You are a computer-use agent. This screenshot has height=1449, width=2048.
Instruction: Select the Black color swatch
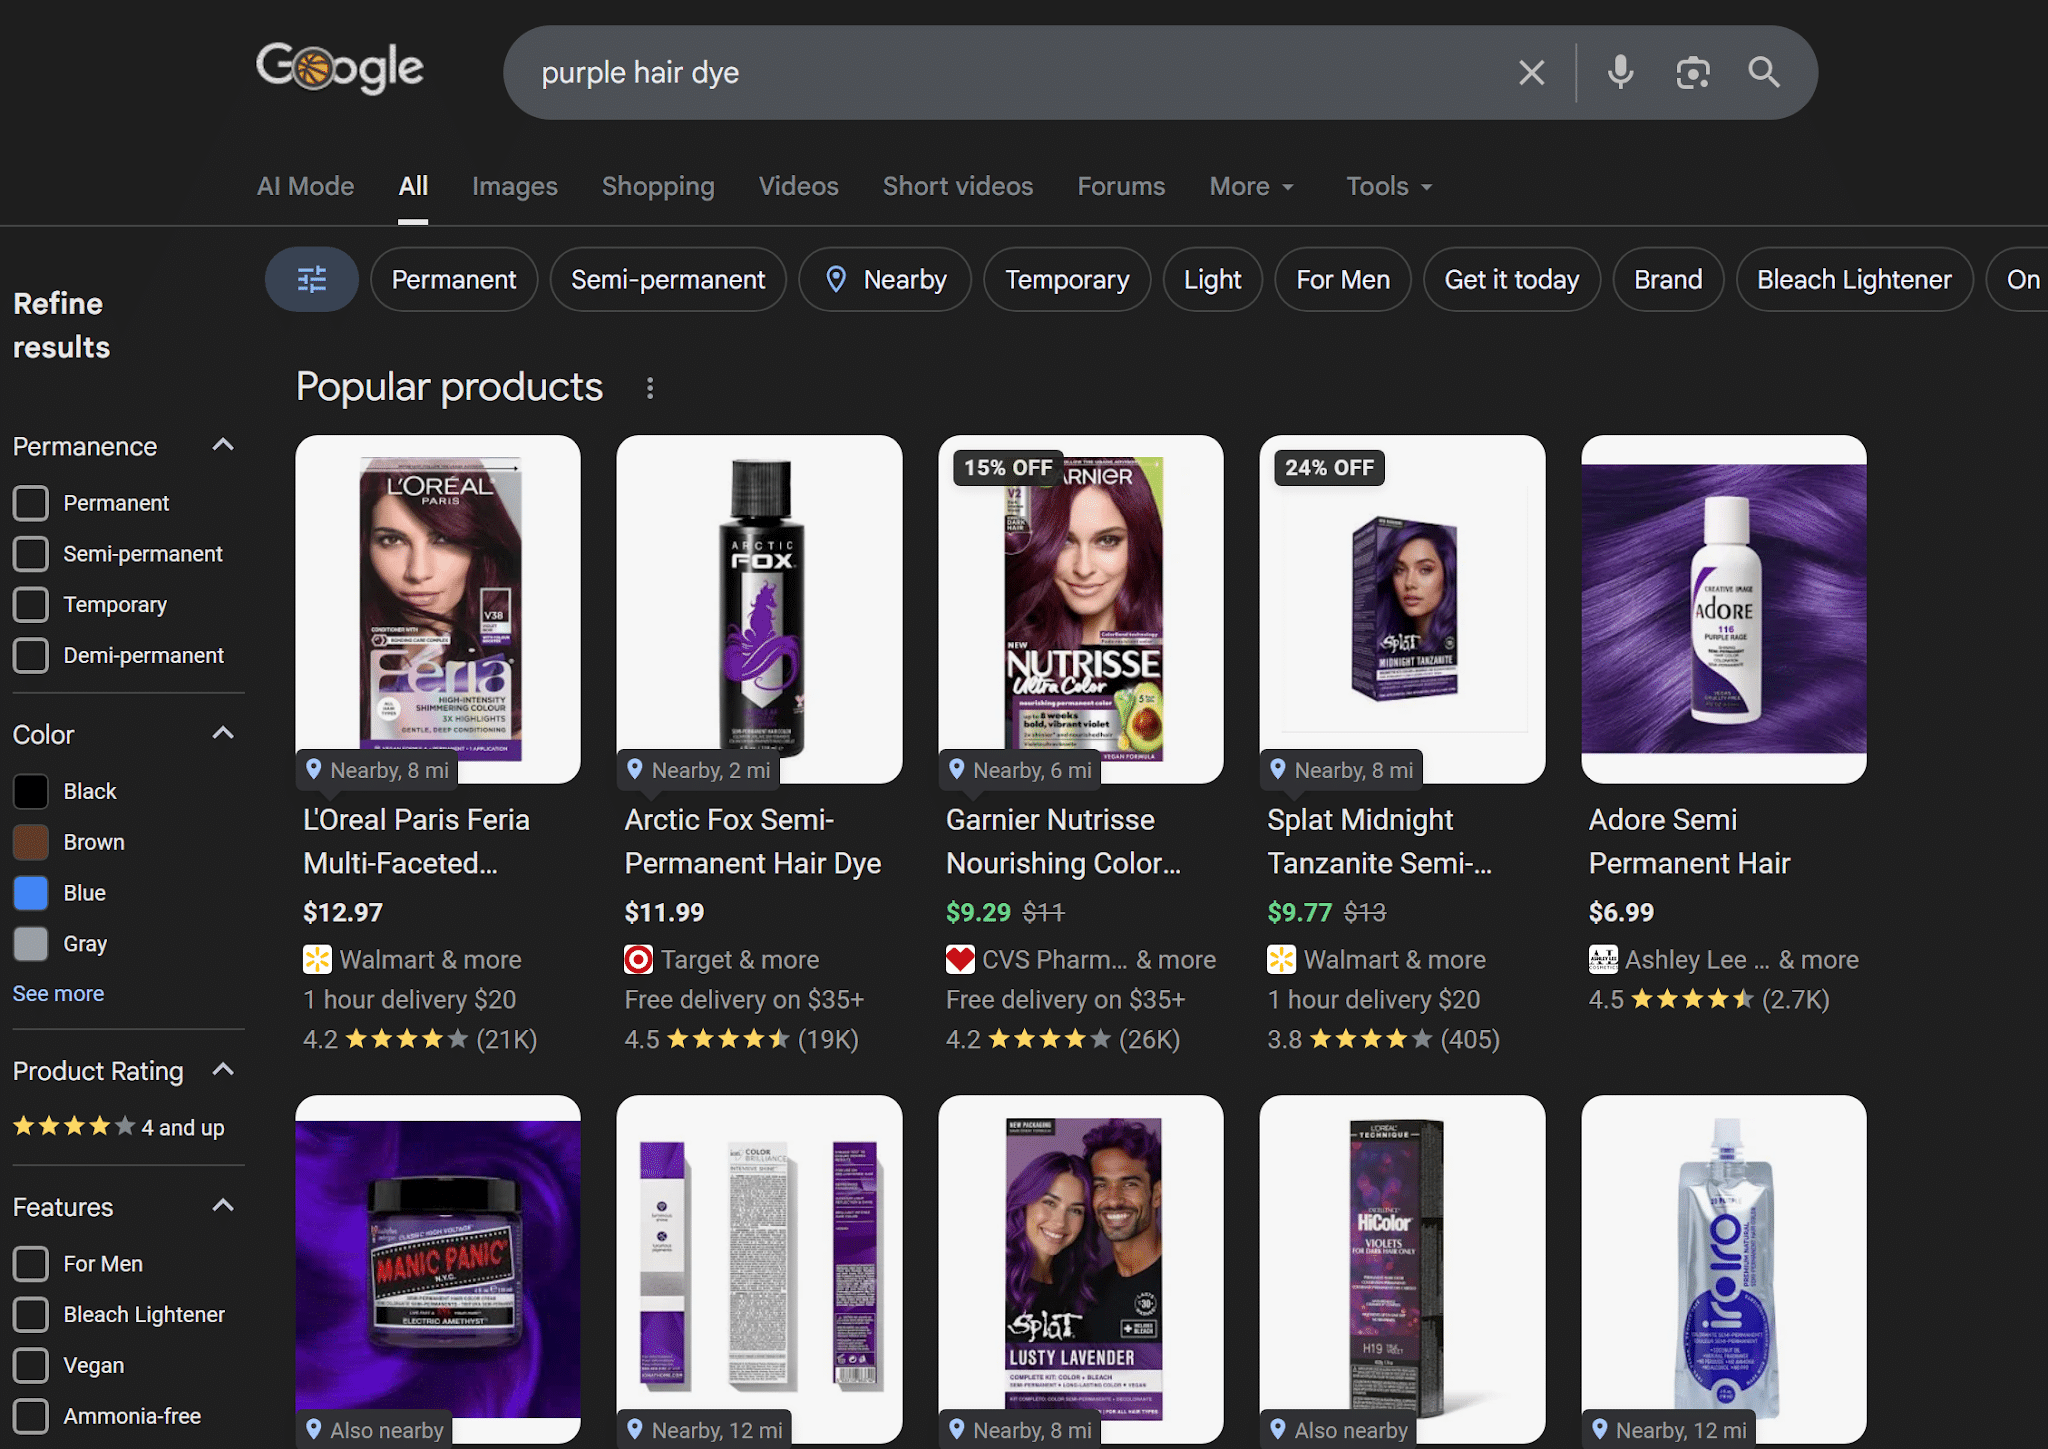[x=31, y=791]
